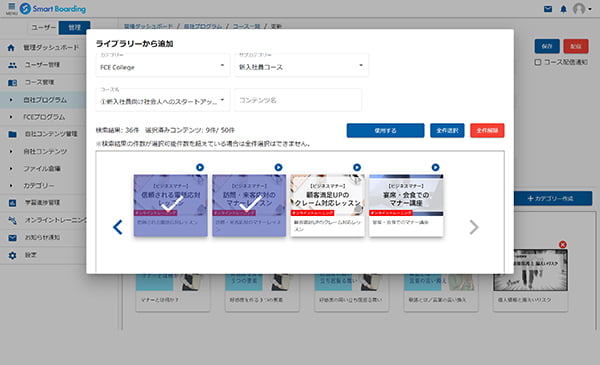Open the mail envelope icon in header
The width and height of the screenshot is (600, 365).
(x=548, y=8)
